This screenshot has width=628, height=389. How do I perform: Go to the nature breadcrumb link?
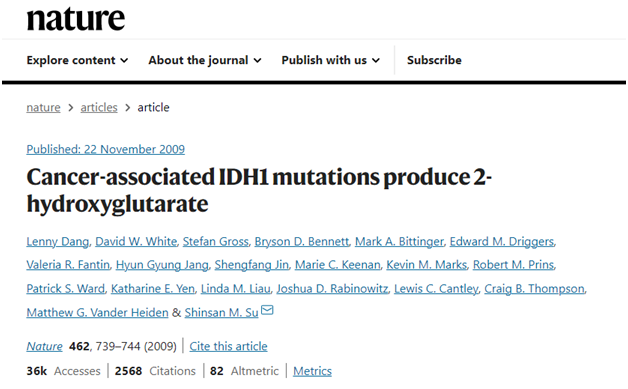tap(43, 107)
